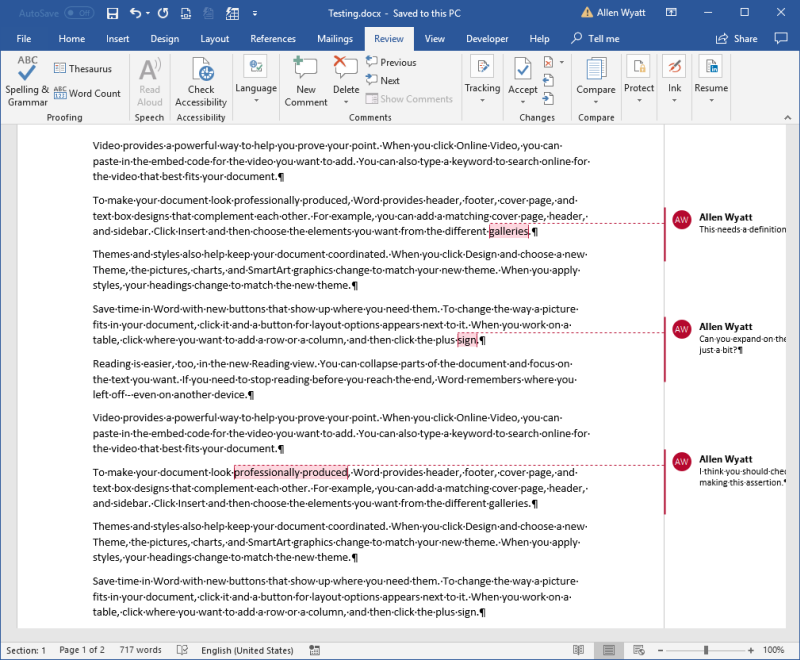Click the Save icon in the title bar
Viewport: 800px width, 660px height.
pos(112,13)
